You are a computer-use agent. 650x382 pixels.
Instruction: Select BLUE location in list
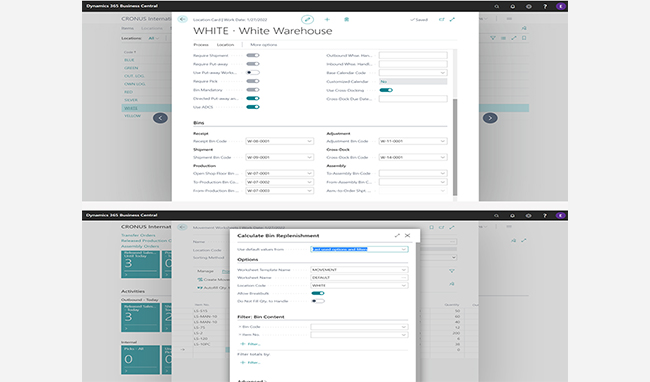point(129,60)
